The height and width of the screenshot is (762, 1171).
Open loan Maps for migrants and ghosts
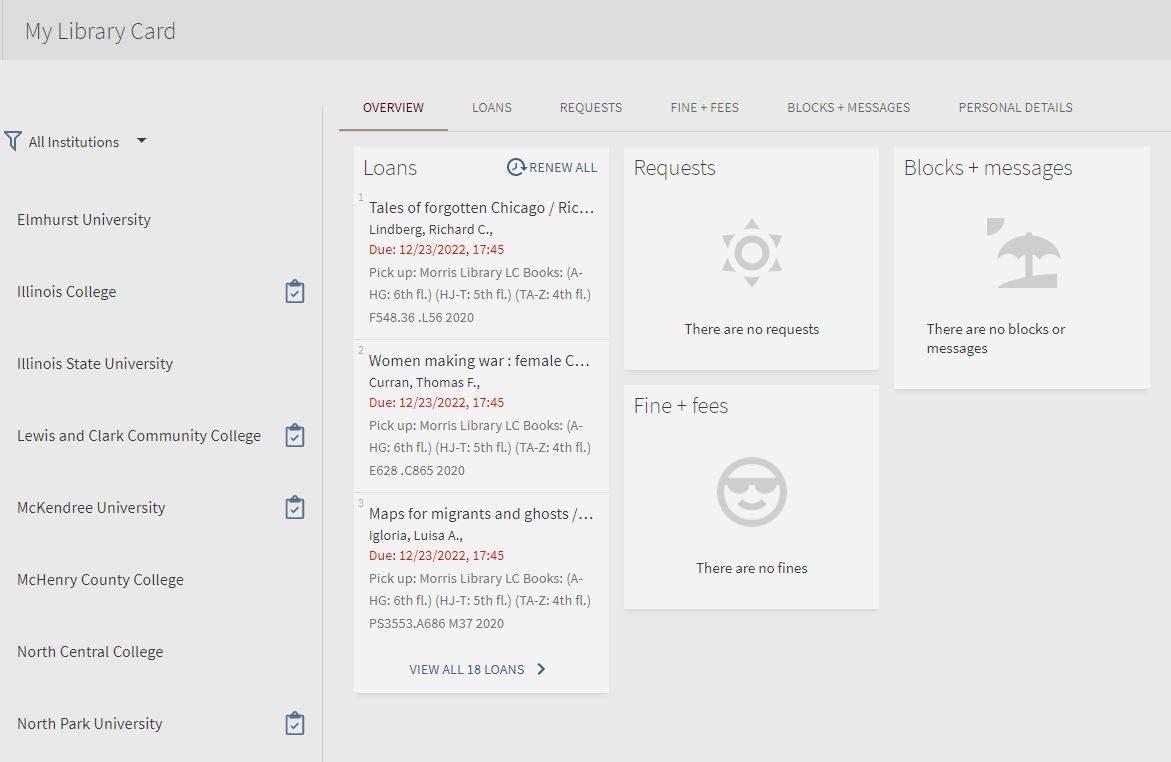[x=481, y=514]
